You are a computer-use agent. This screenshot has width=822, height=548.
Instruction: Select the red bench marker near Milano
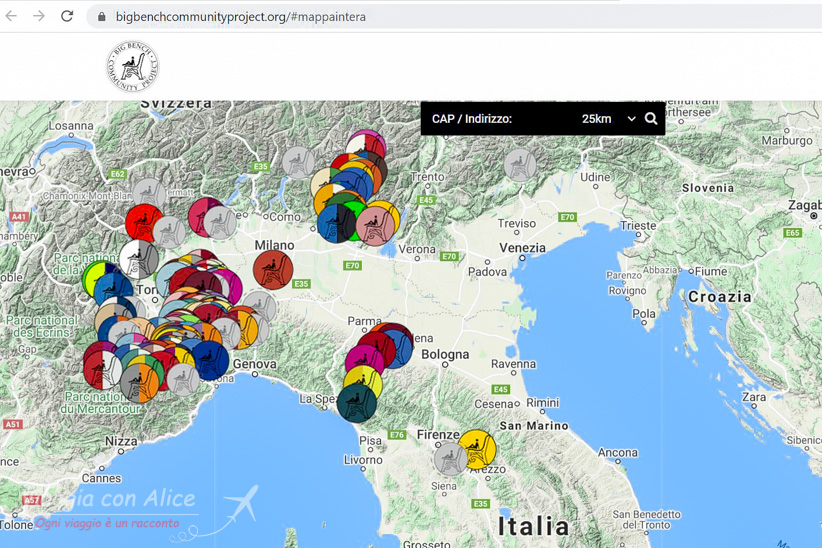coord(273,270)
